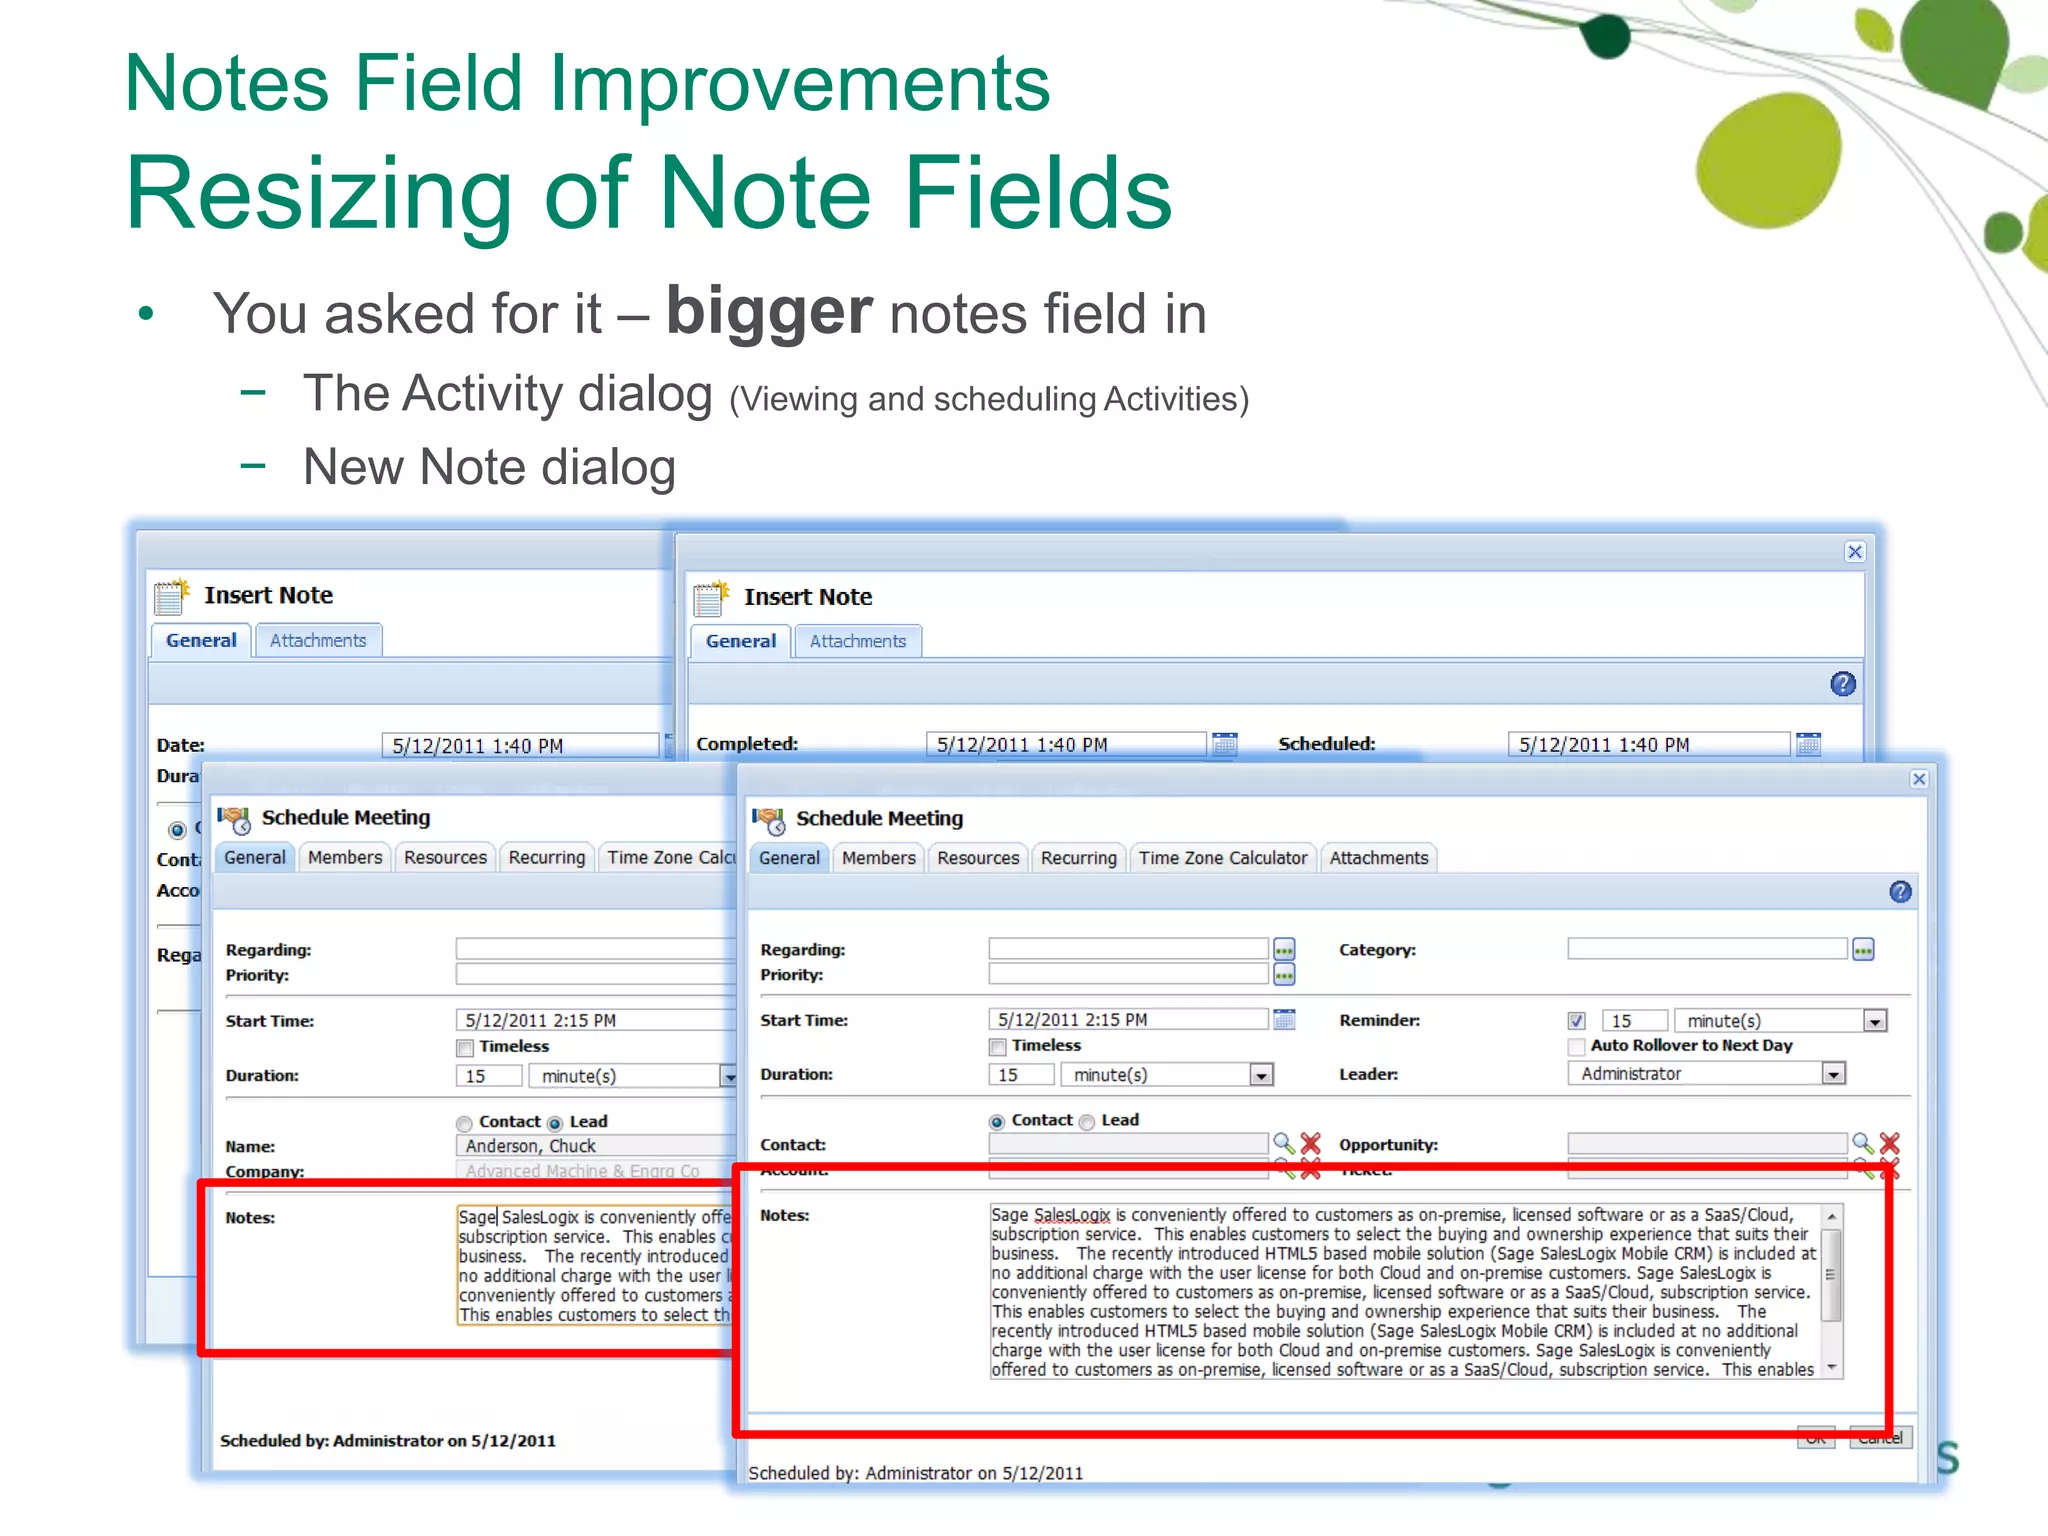
Task: Open help in right Schedule Meeting dialog
Action: [1900, 892]
